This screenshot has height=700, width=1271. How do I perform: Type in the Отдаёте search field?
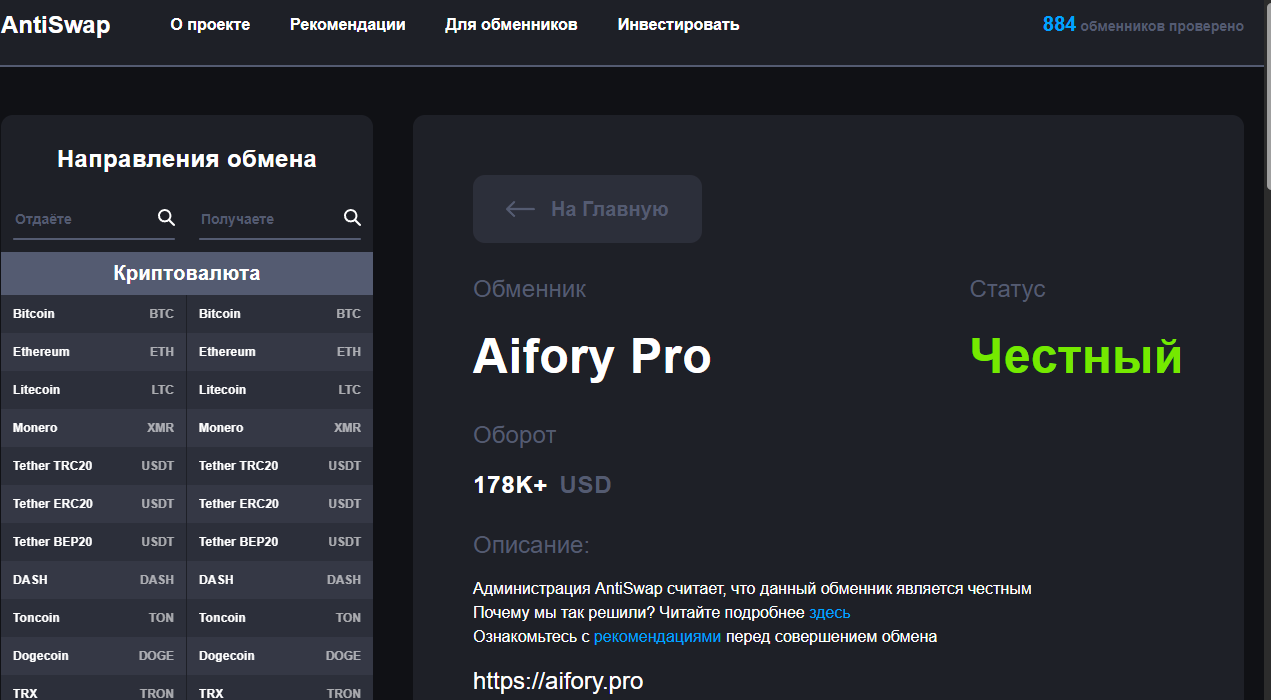click(82, 219)
